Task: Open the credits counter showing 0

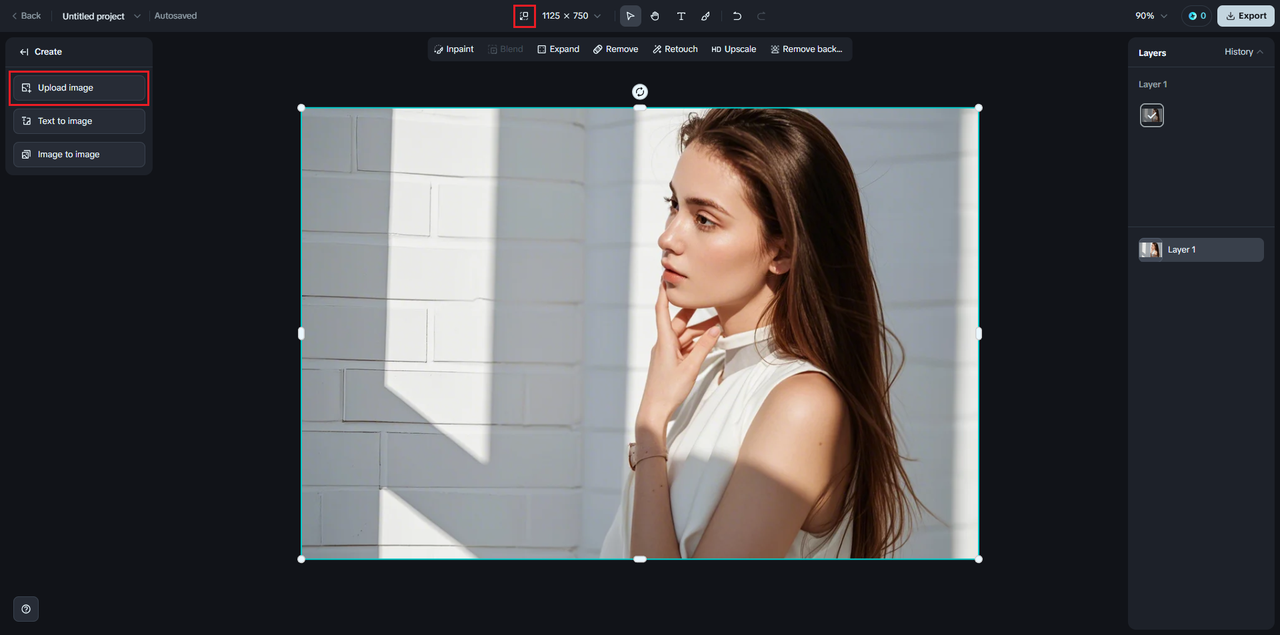Action: 1196,16
